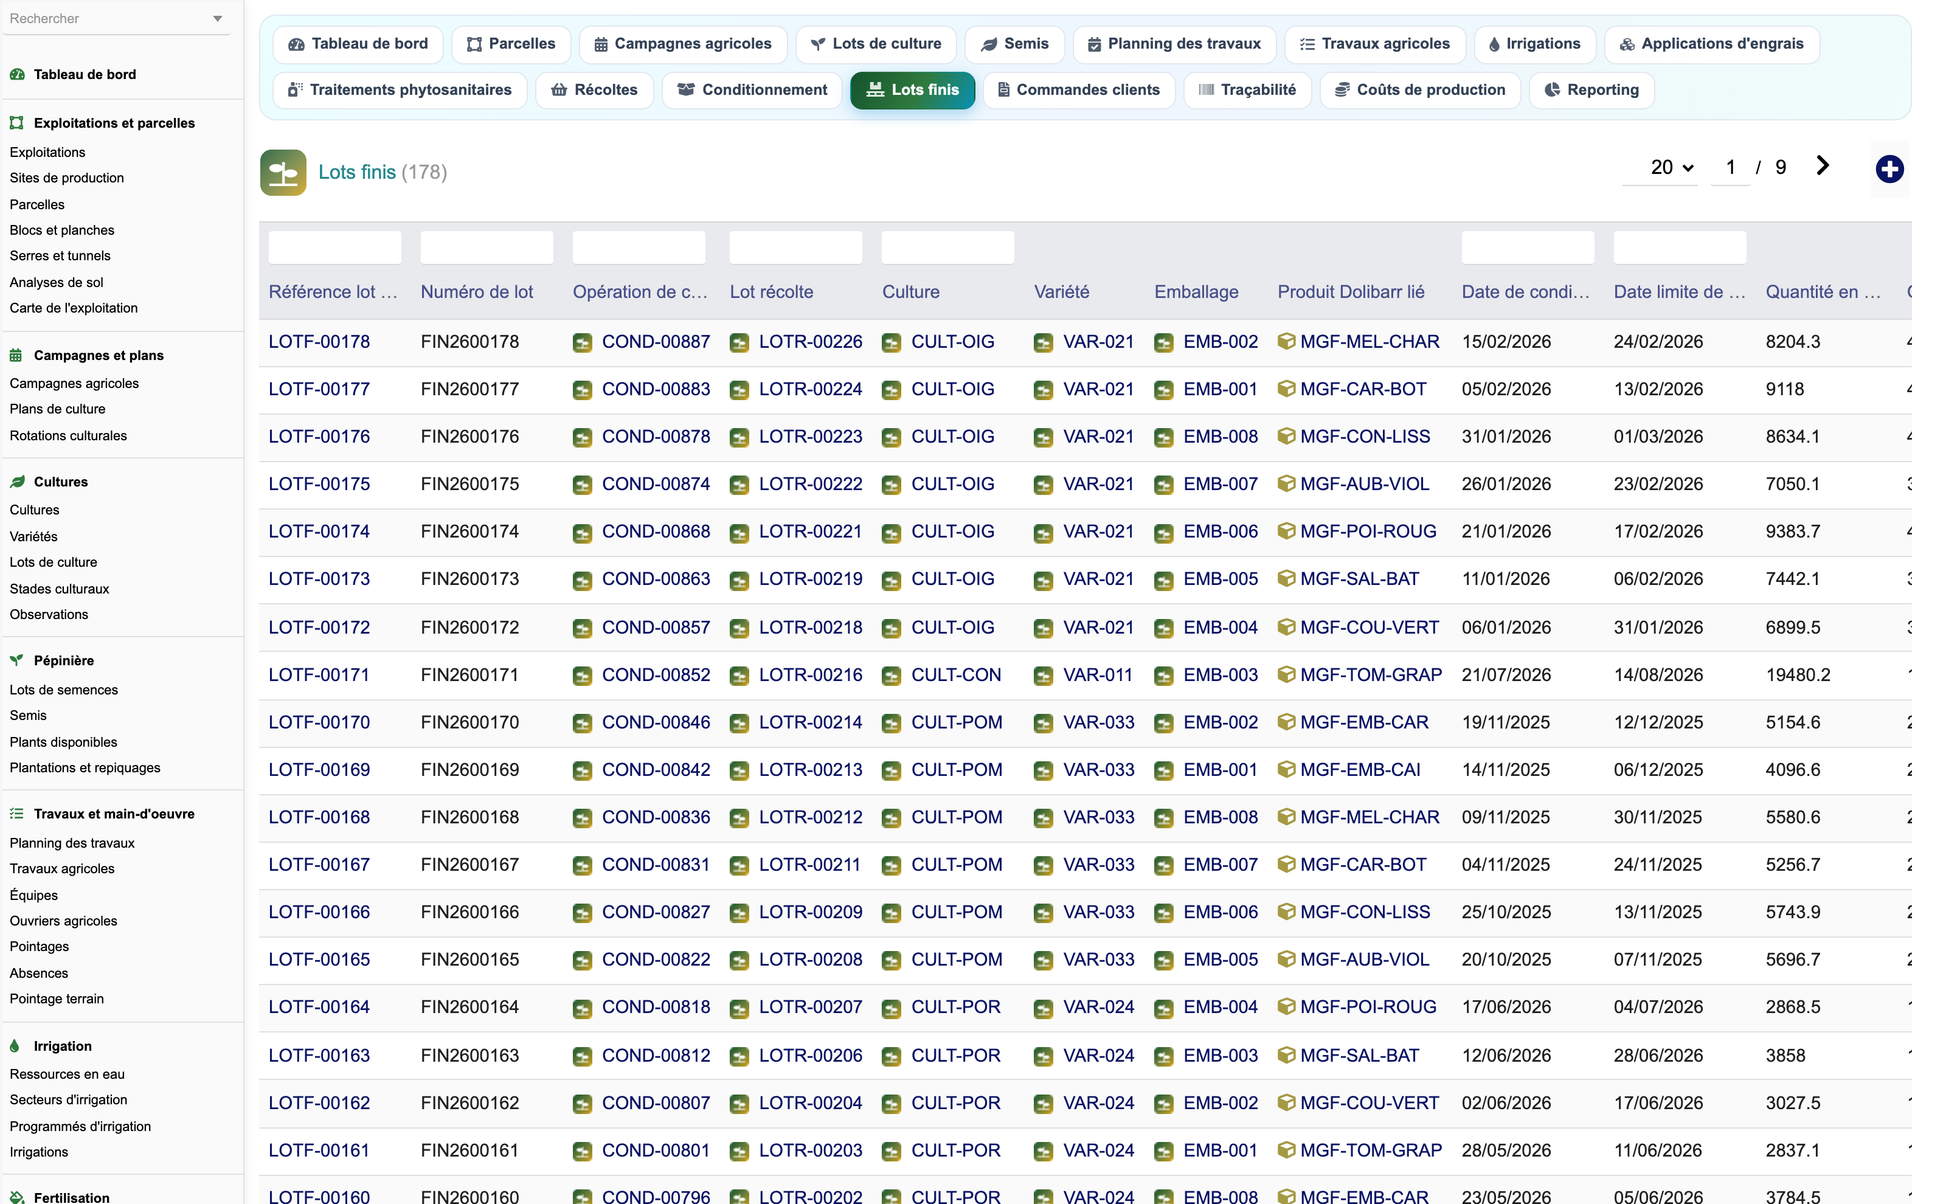Click the current page number field
Screen dimensions: 1946x1204
coord(1730,167)
